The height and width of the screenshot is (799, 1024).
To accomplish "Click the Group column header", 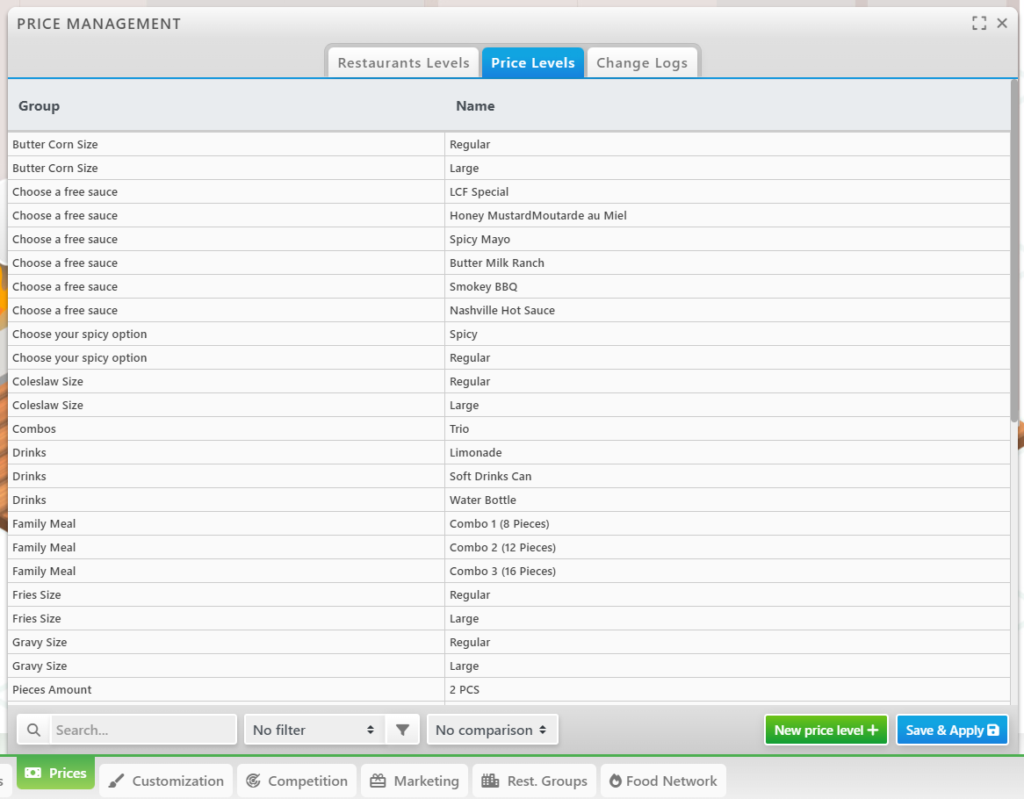I will [x=39, y=106].
